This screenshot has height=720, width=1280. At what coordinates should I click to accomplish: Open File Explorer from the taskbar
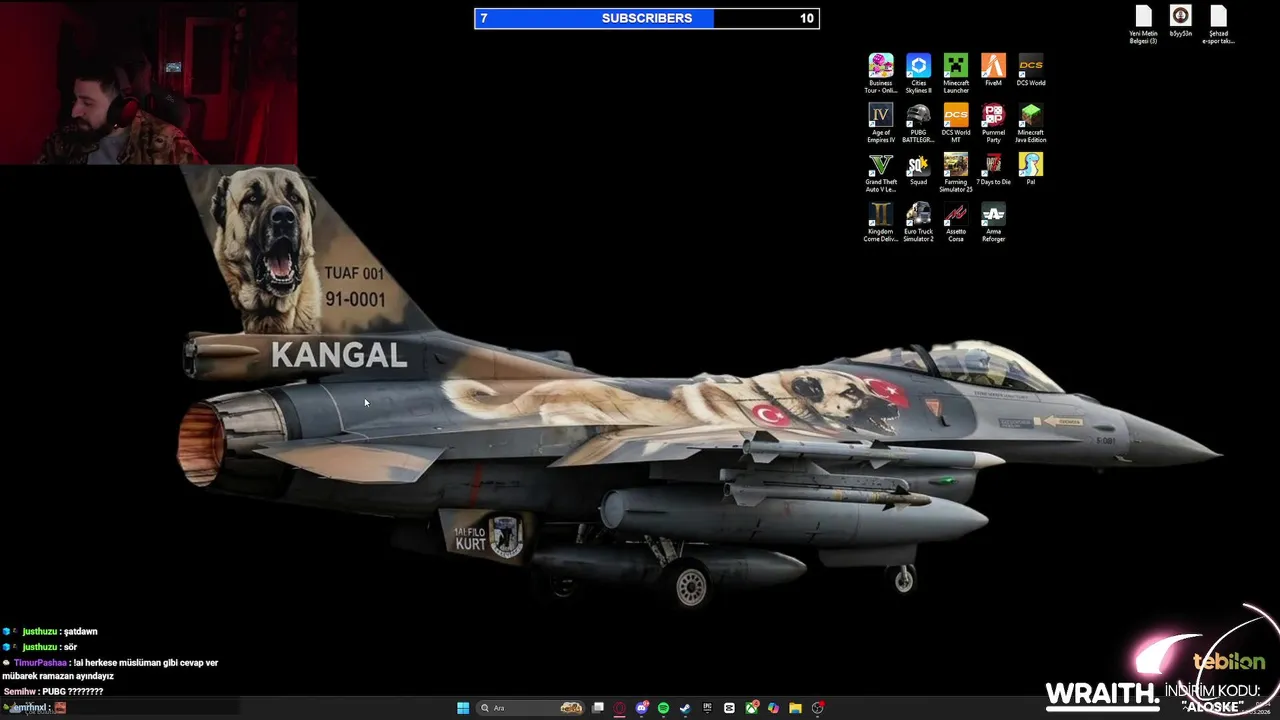[x=795, y=708]
